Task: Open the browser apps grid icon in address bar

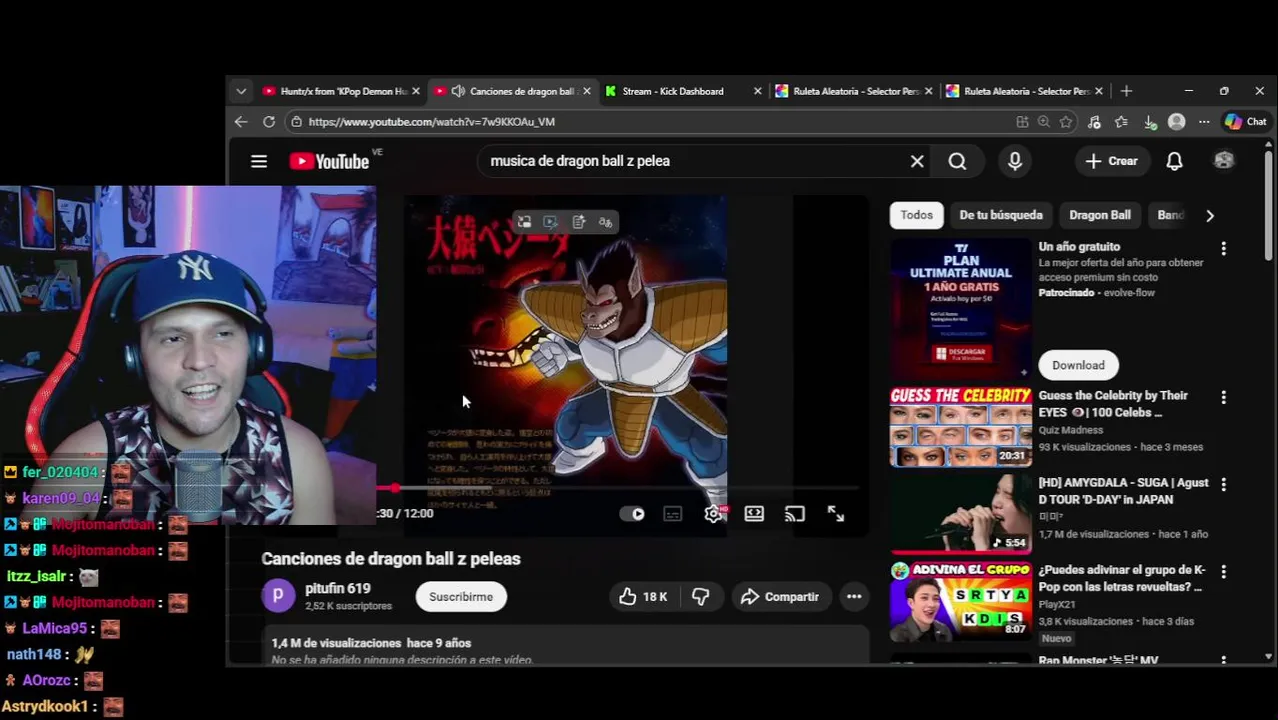Action: pyautogui.click(x=1022, y=122)
